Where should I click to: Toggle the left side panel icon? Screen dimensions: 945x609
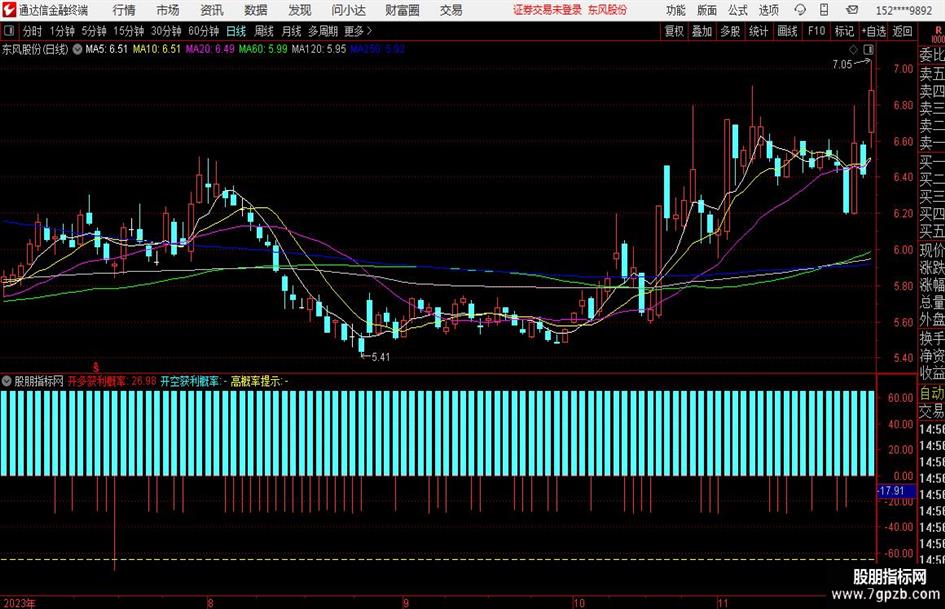point(9,31)
